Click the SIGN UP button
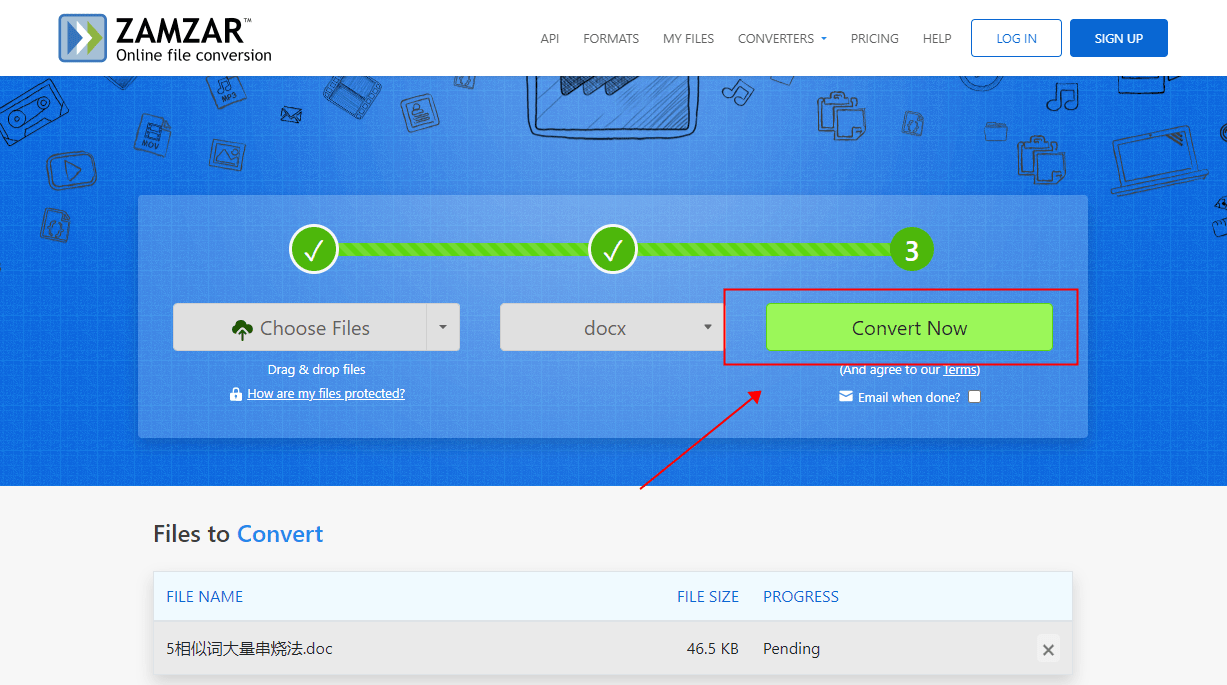 (x=1118, y=38)
